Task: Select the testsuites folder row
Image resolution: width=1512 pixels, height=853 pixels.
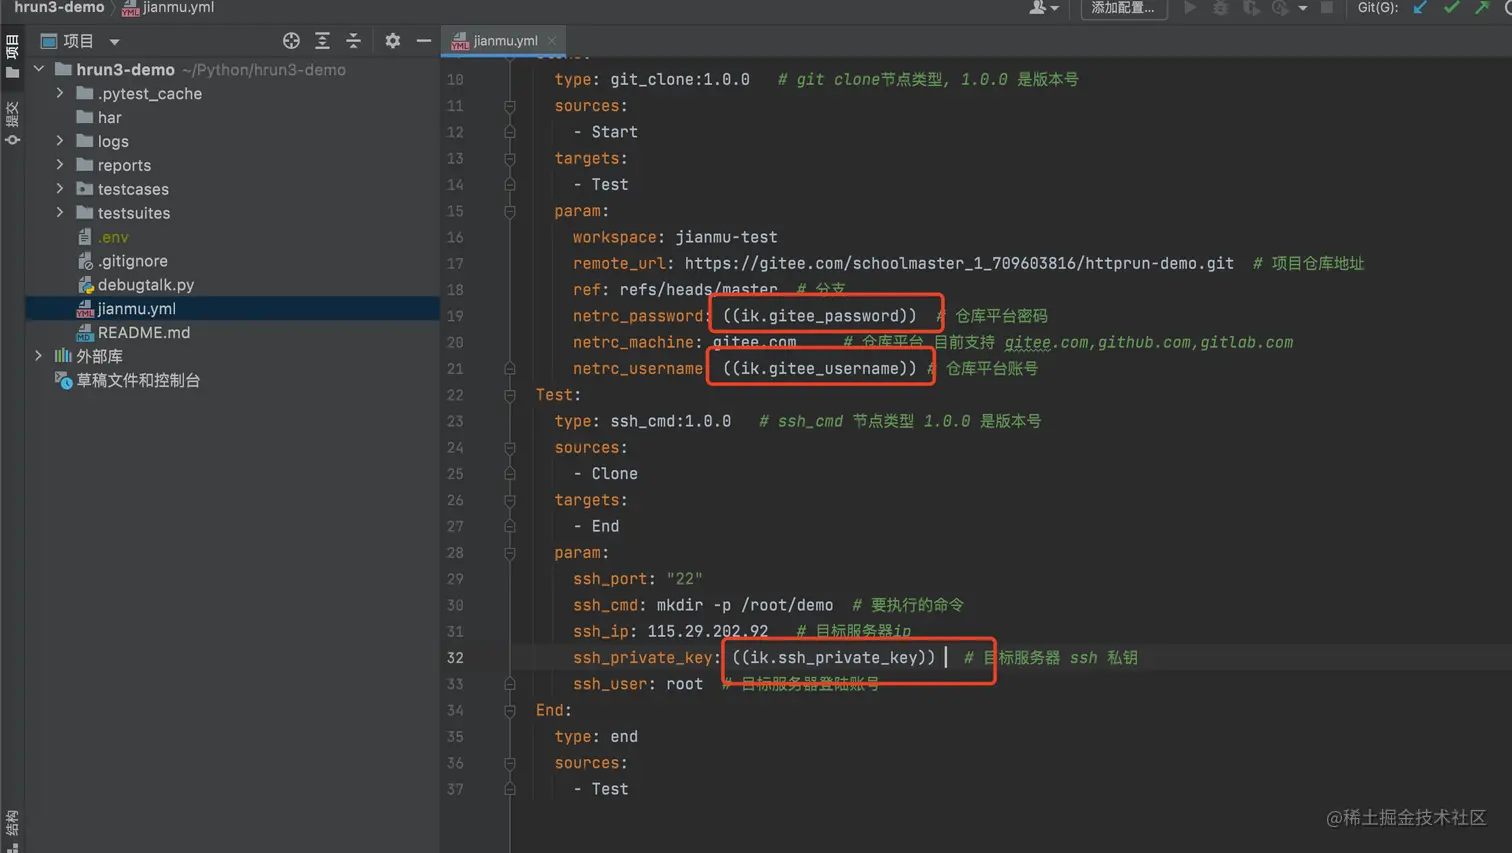Action: click(233, 213)
